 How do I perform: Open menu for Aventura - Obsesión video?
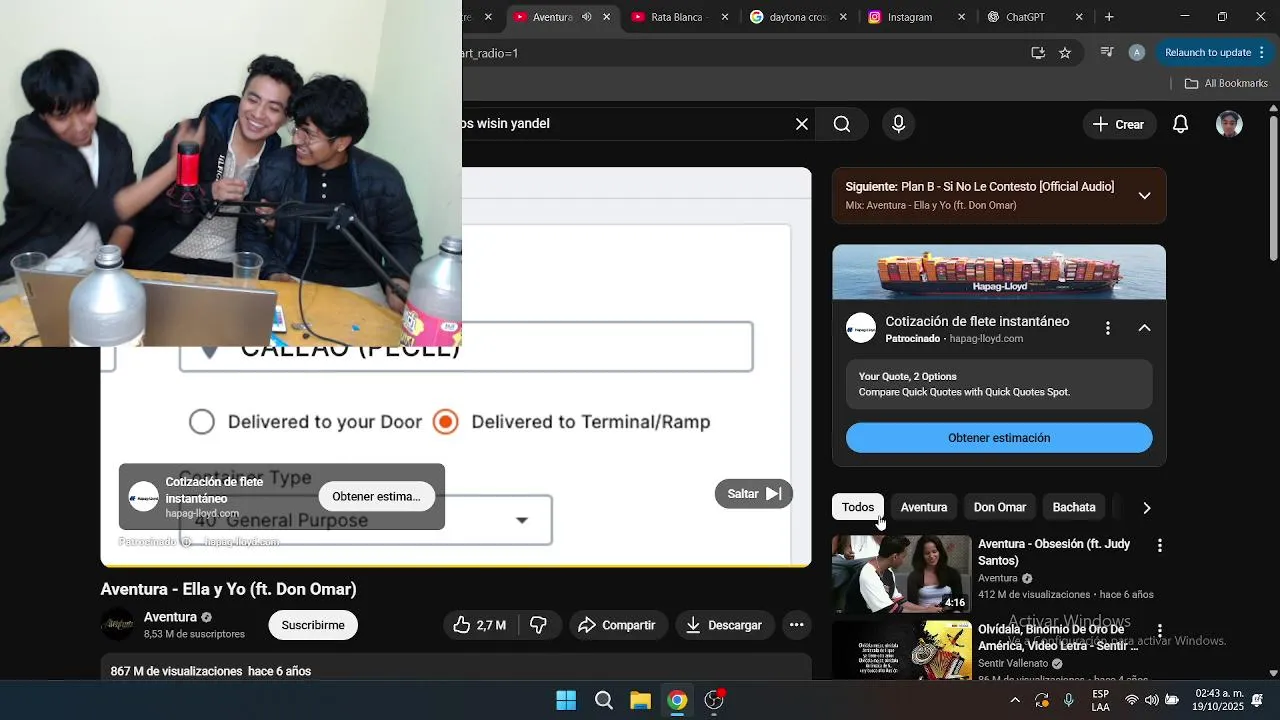1159,546
